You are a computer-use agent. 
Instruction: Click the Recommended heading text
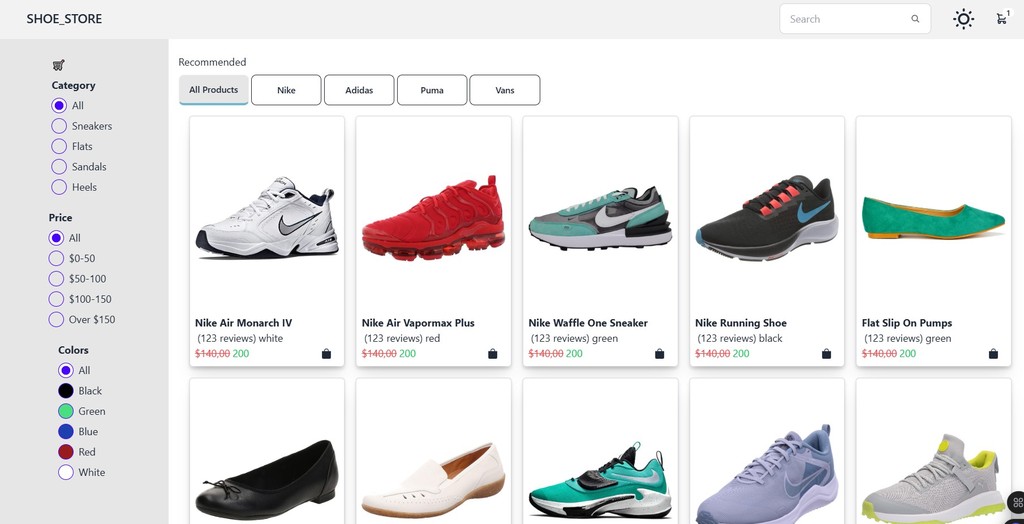[x=212, y=62]
